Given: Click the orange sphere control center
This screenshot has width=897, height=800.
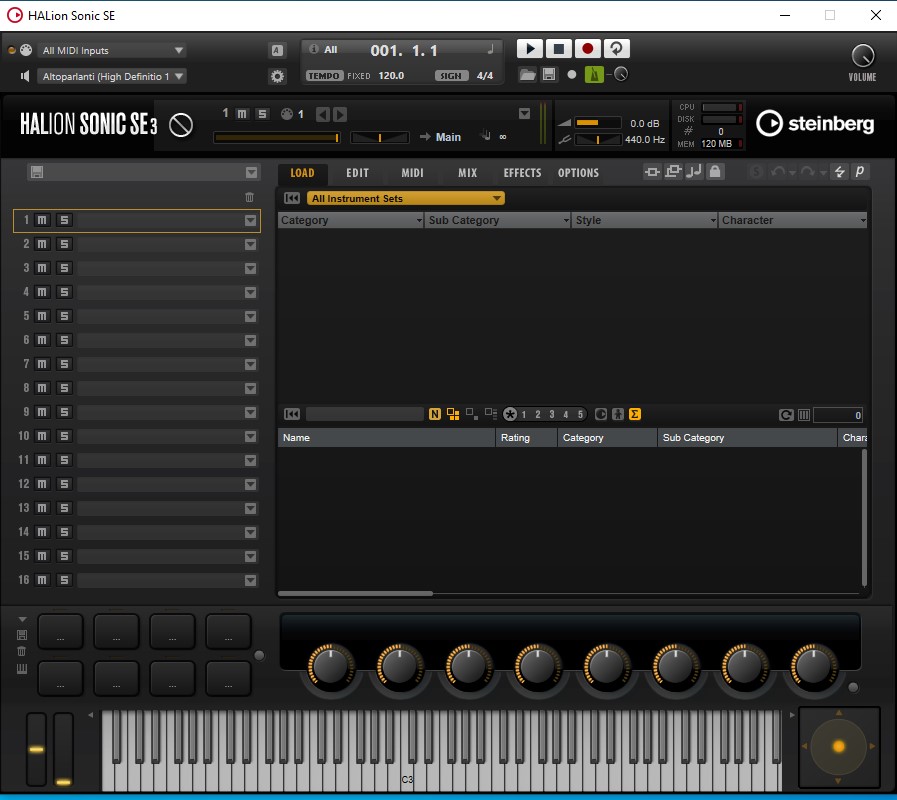Looking at the screenshot, I should pos(839,746).
